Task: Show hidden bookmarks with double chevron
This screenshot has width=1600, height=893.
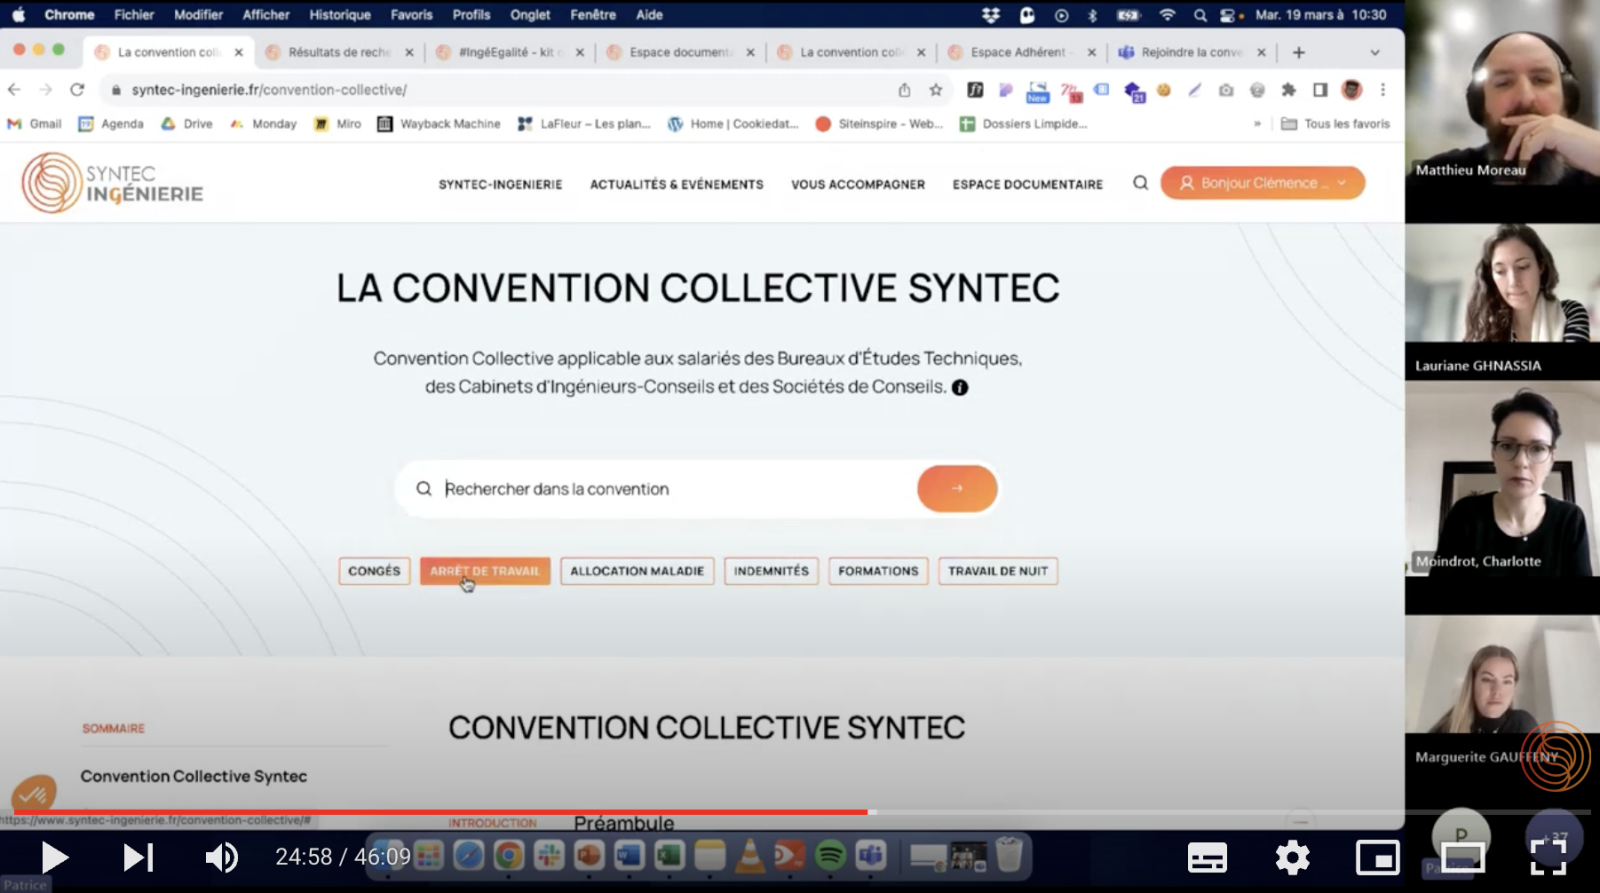Action: pos(1257,124)
